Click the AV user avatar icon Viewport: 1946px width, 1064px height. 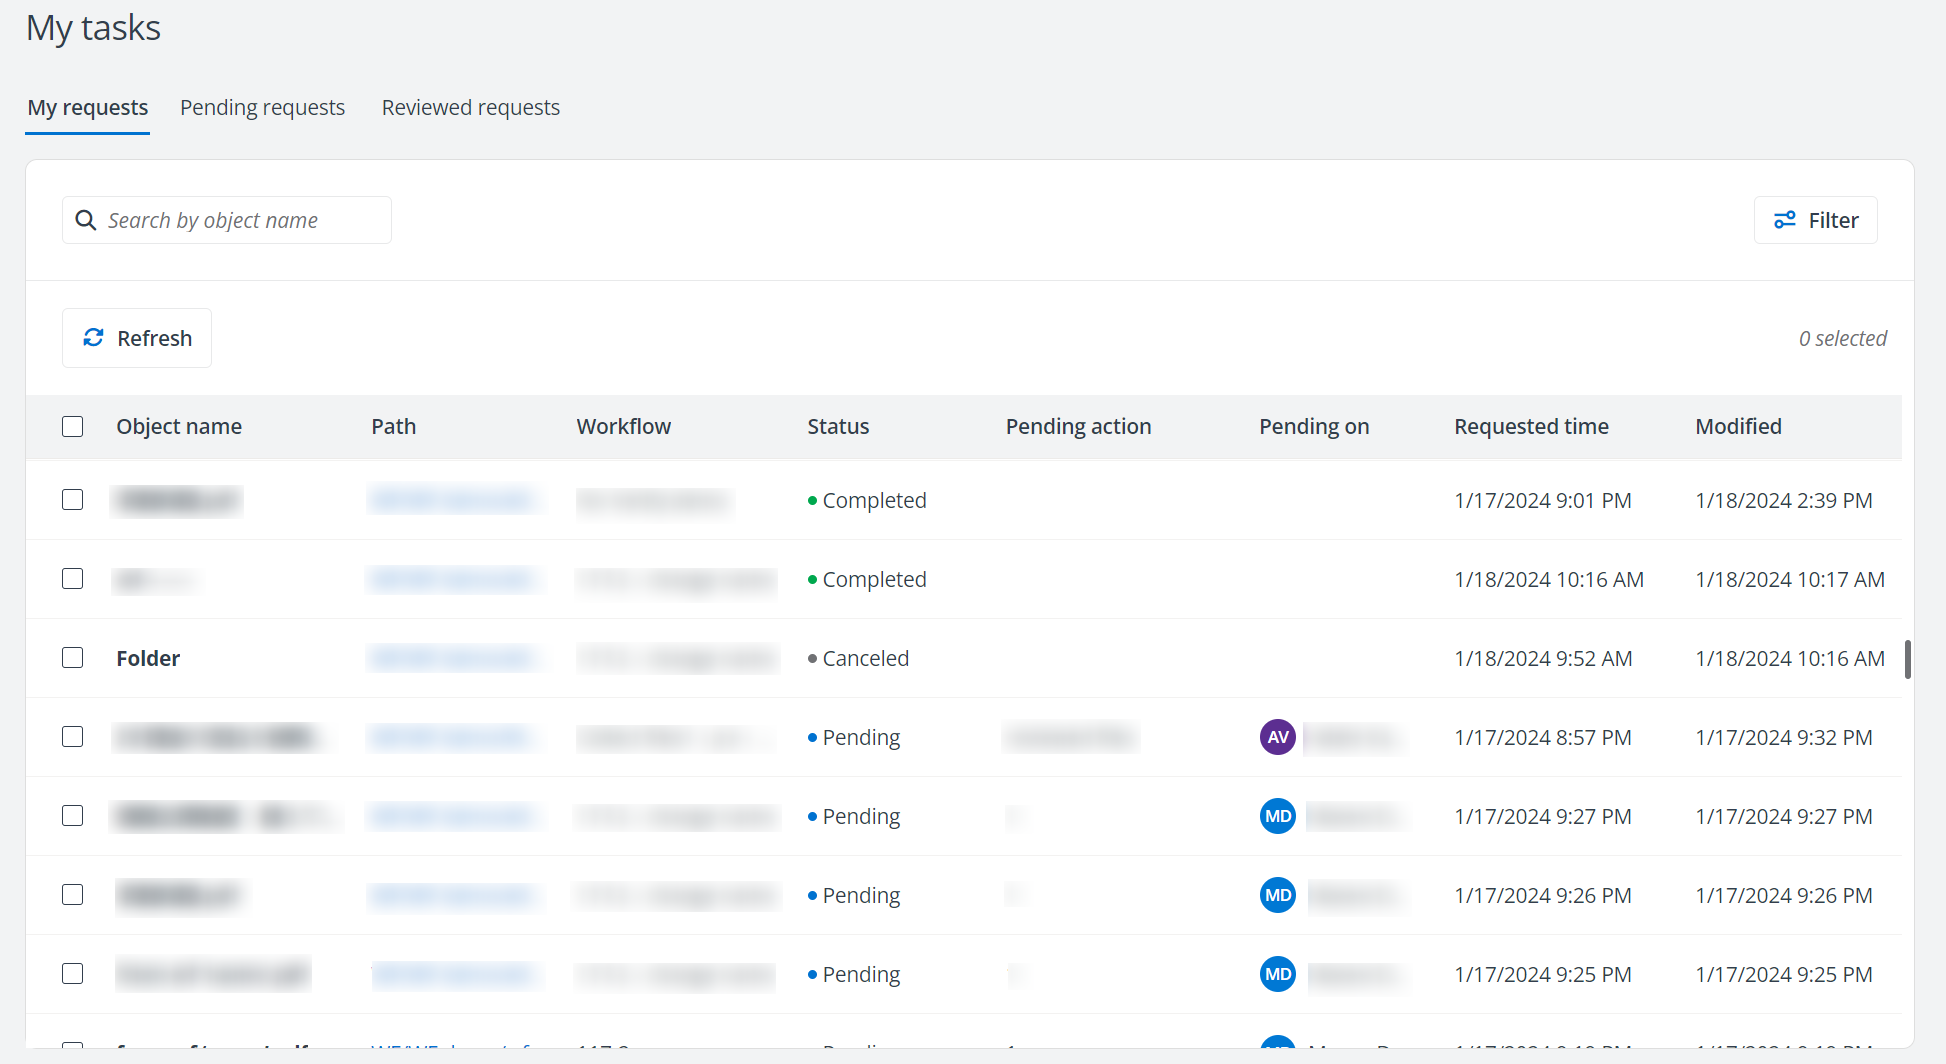click(1277, 737)
